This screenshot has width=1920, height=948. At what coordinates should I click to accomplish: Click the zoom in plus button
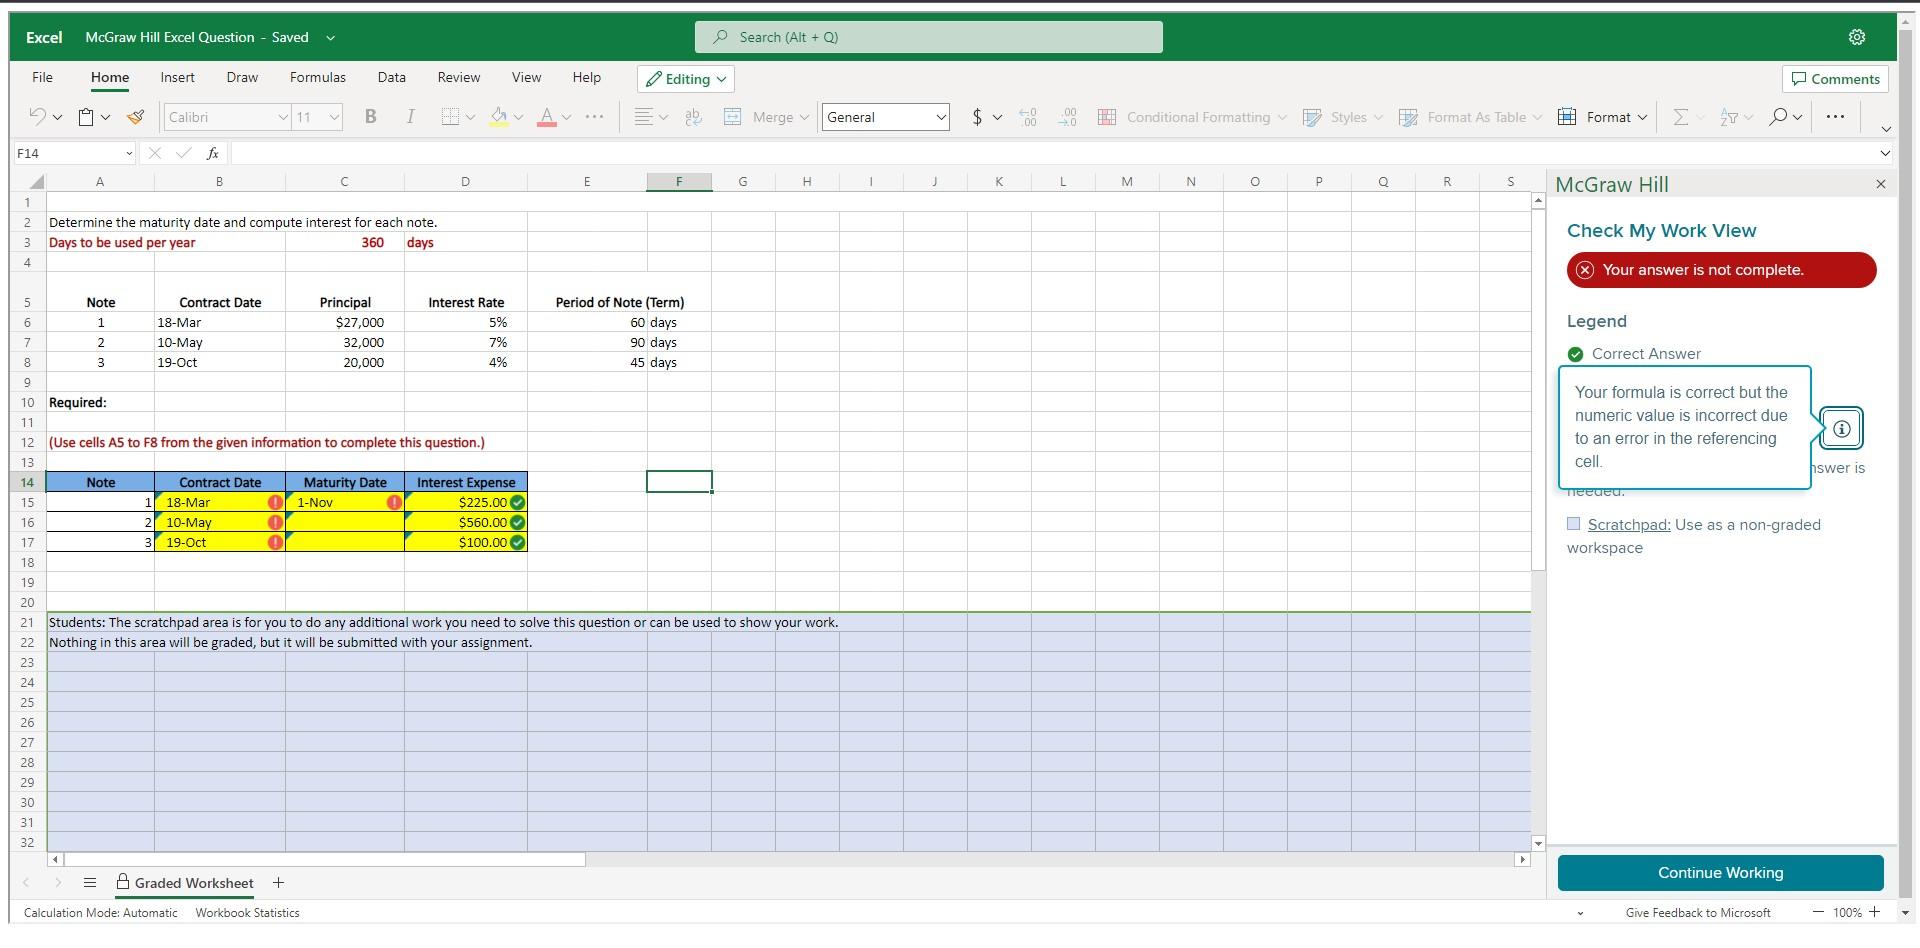coord(1875,912)
